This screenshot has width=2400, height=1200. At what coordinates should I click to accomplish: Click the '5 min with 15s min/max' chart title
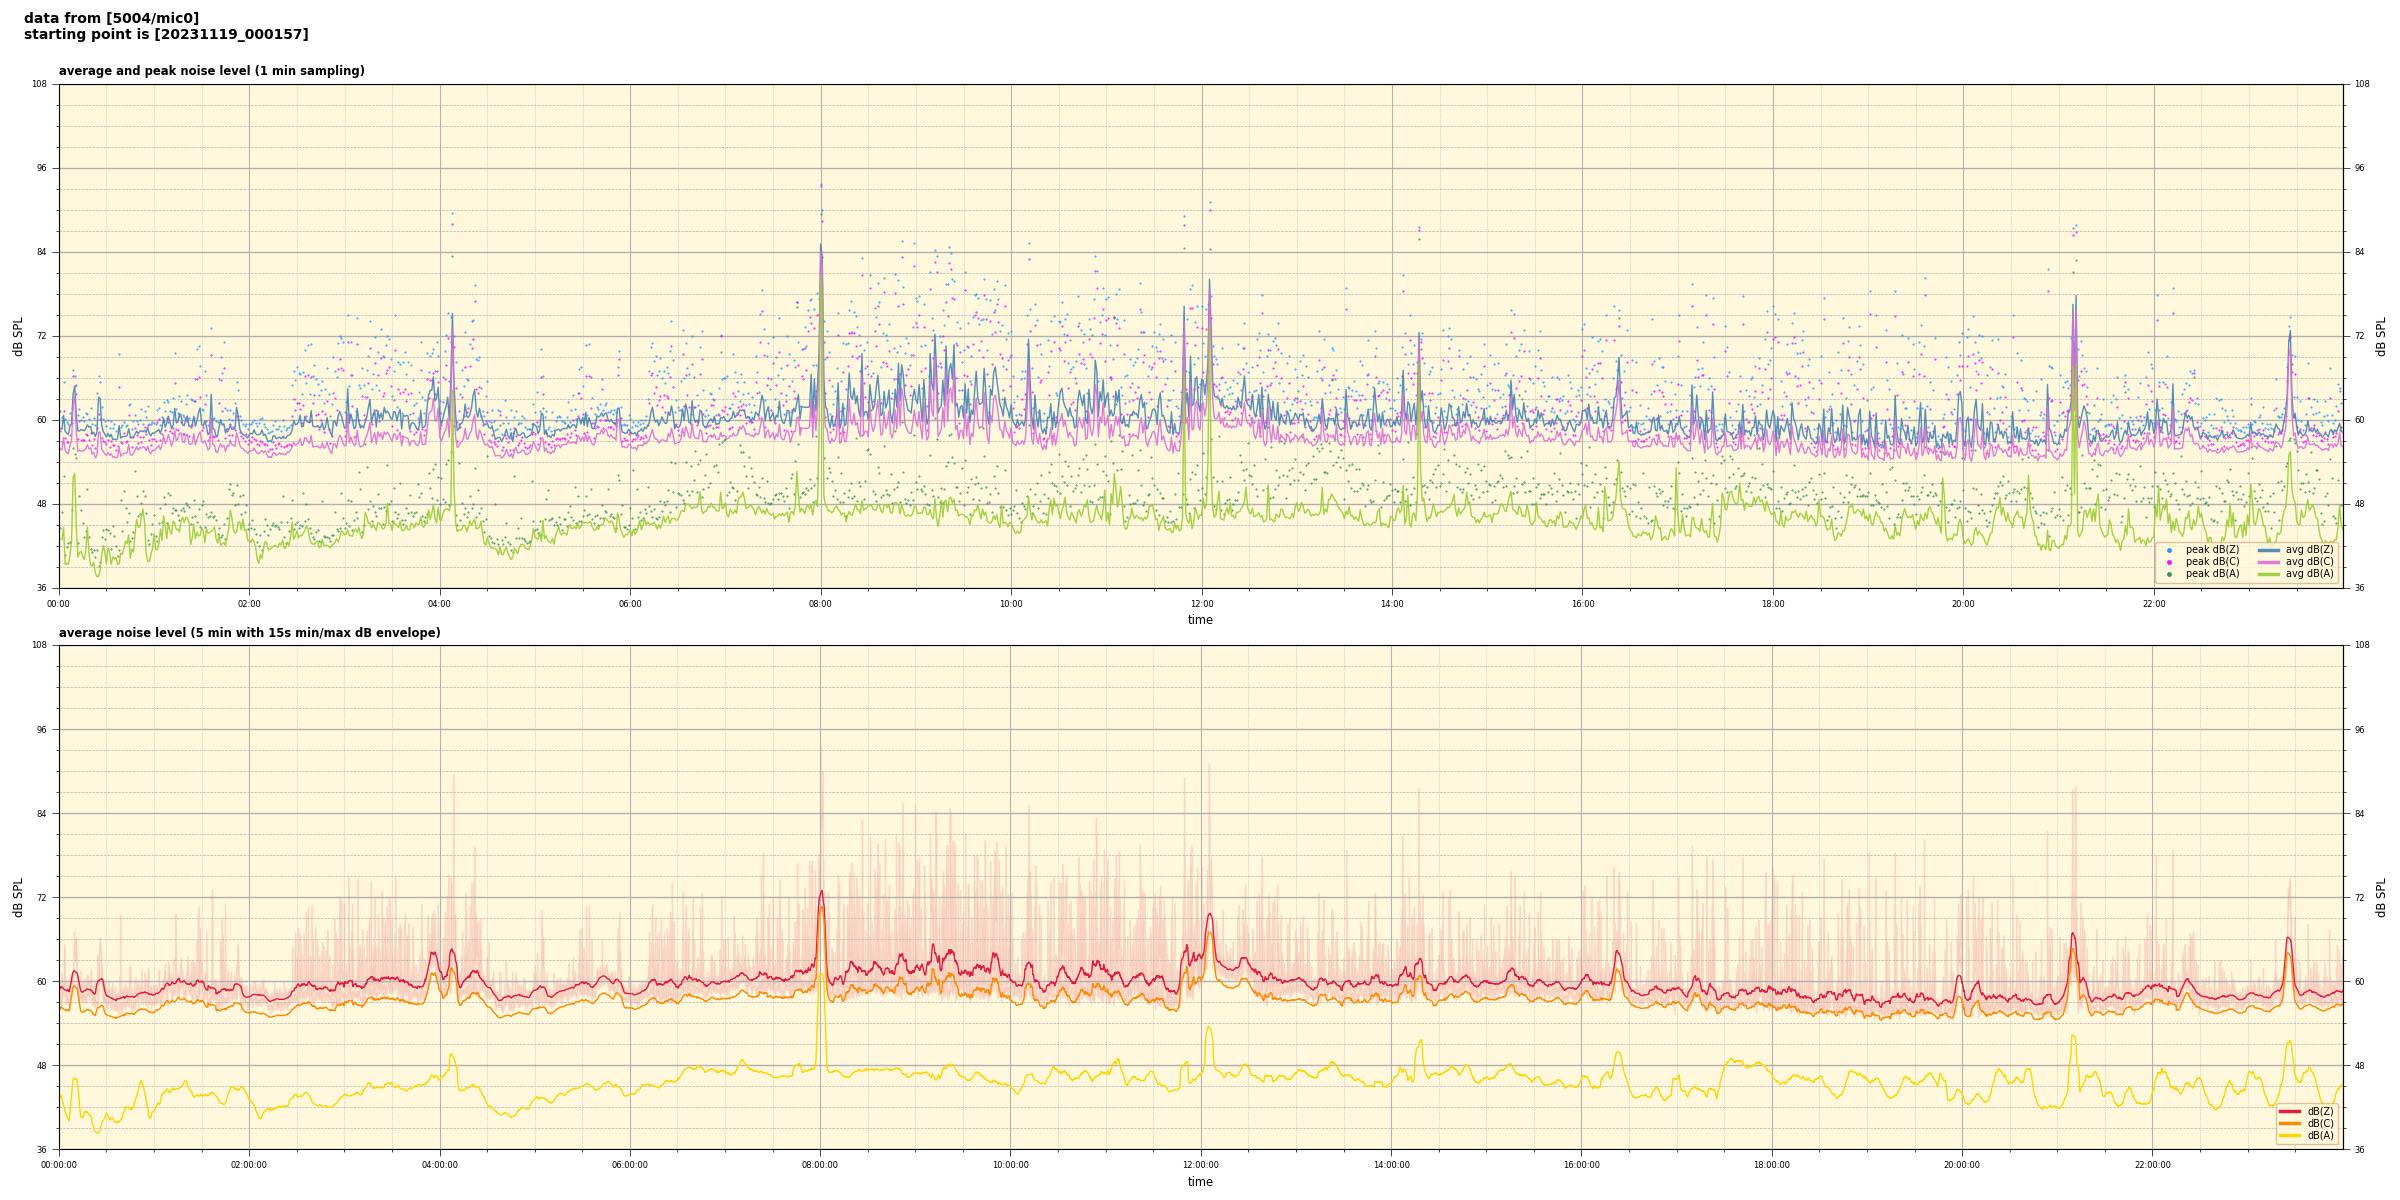(249, 633)
